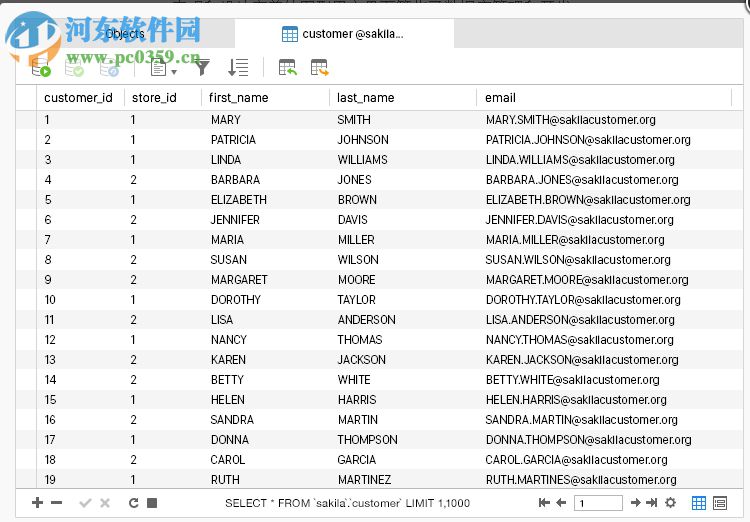Click the Begin Transaction toolbar icon

click(41, 67)
